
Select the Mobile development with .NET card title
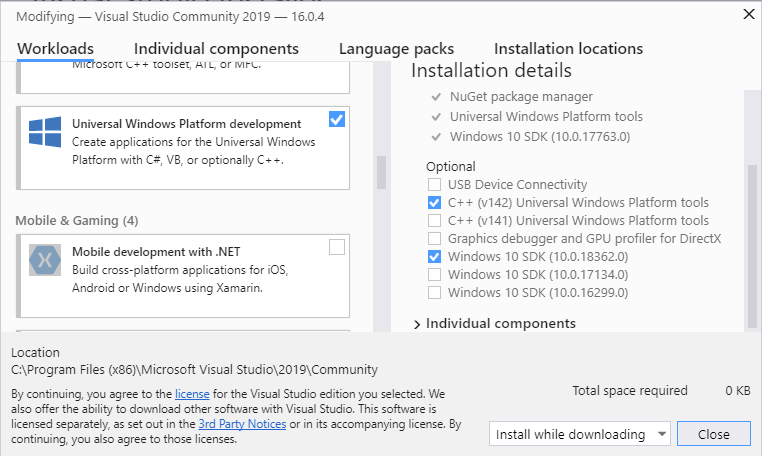[156, 252]
